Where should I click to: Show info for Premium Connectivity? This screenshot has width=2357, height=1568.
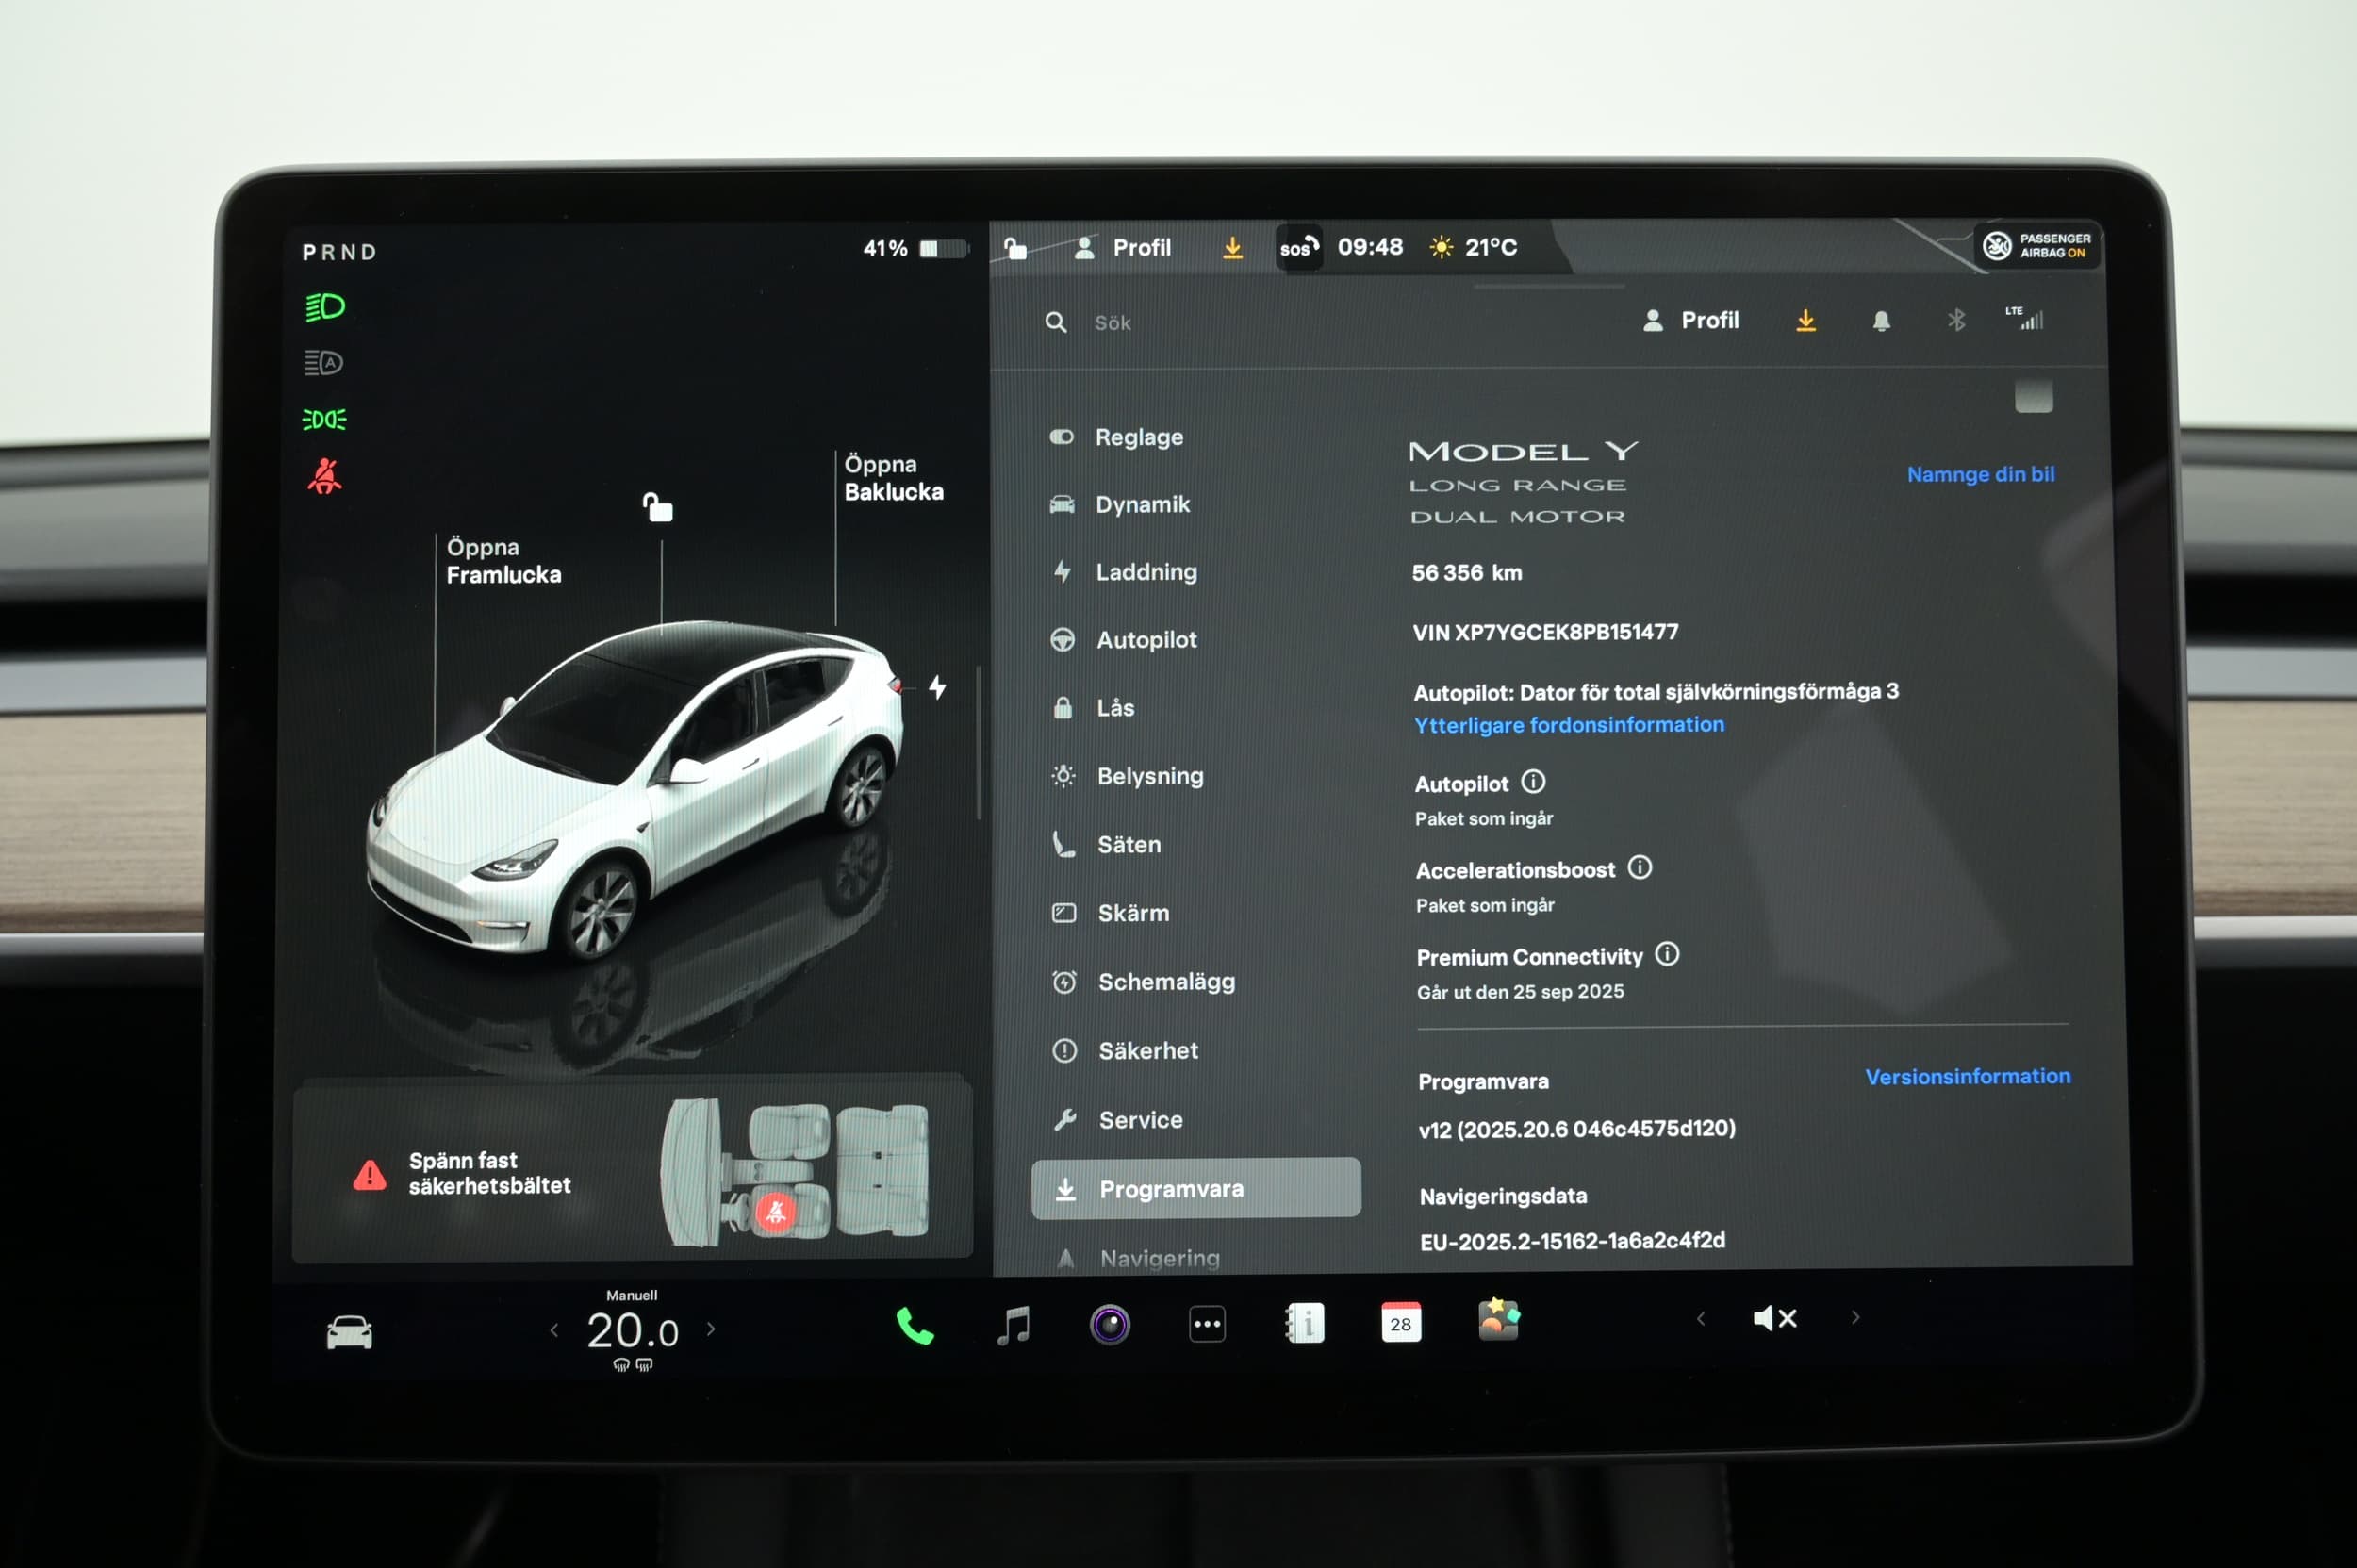[1667, 954]
